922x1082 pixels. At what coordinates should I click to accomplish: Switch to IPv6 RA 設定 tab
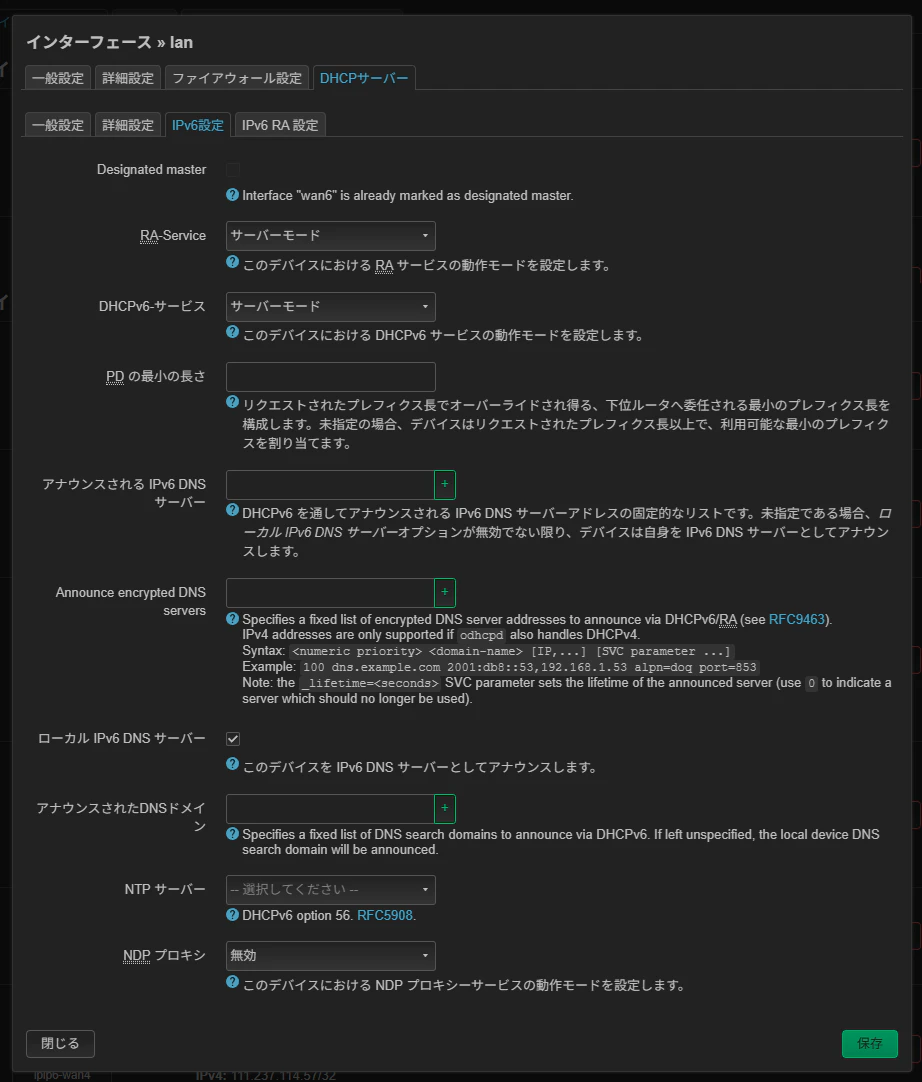click(279, 125)
